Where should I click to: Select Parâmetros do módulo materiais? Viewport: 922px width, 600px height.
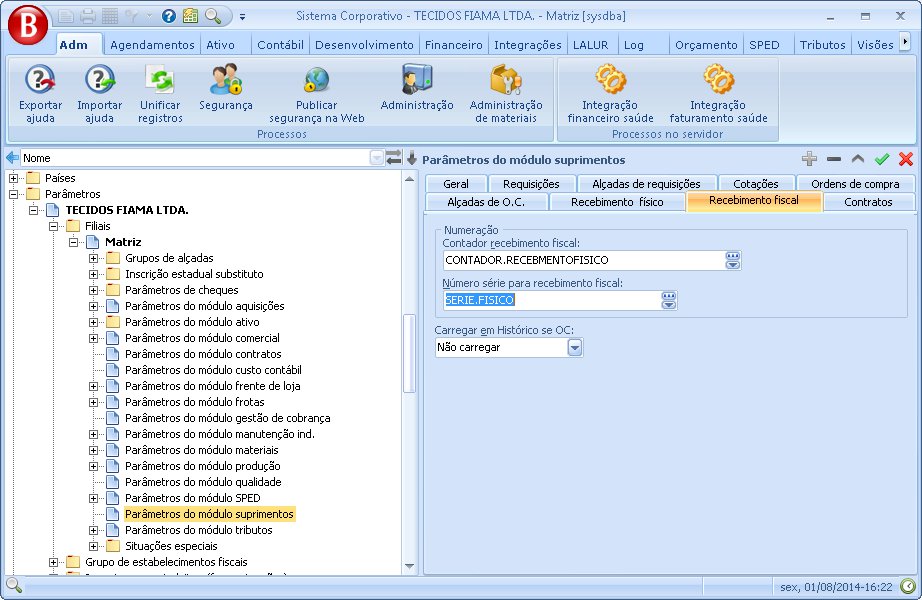tap(202, 450)
